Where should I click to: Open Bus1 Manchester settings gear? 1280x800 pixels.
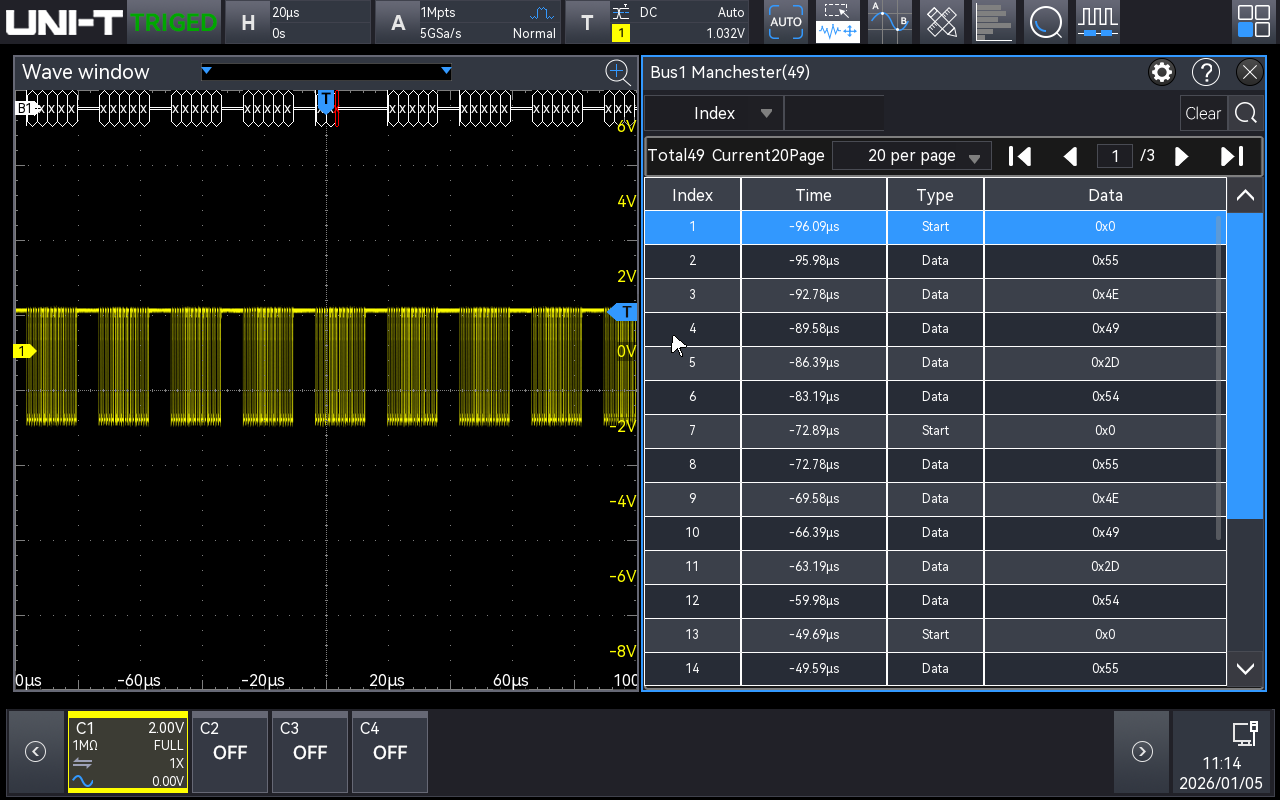click(1162, 72)
